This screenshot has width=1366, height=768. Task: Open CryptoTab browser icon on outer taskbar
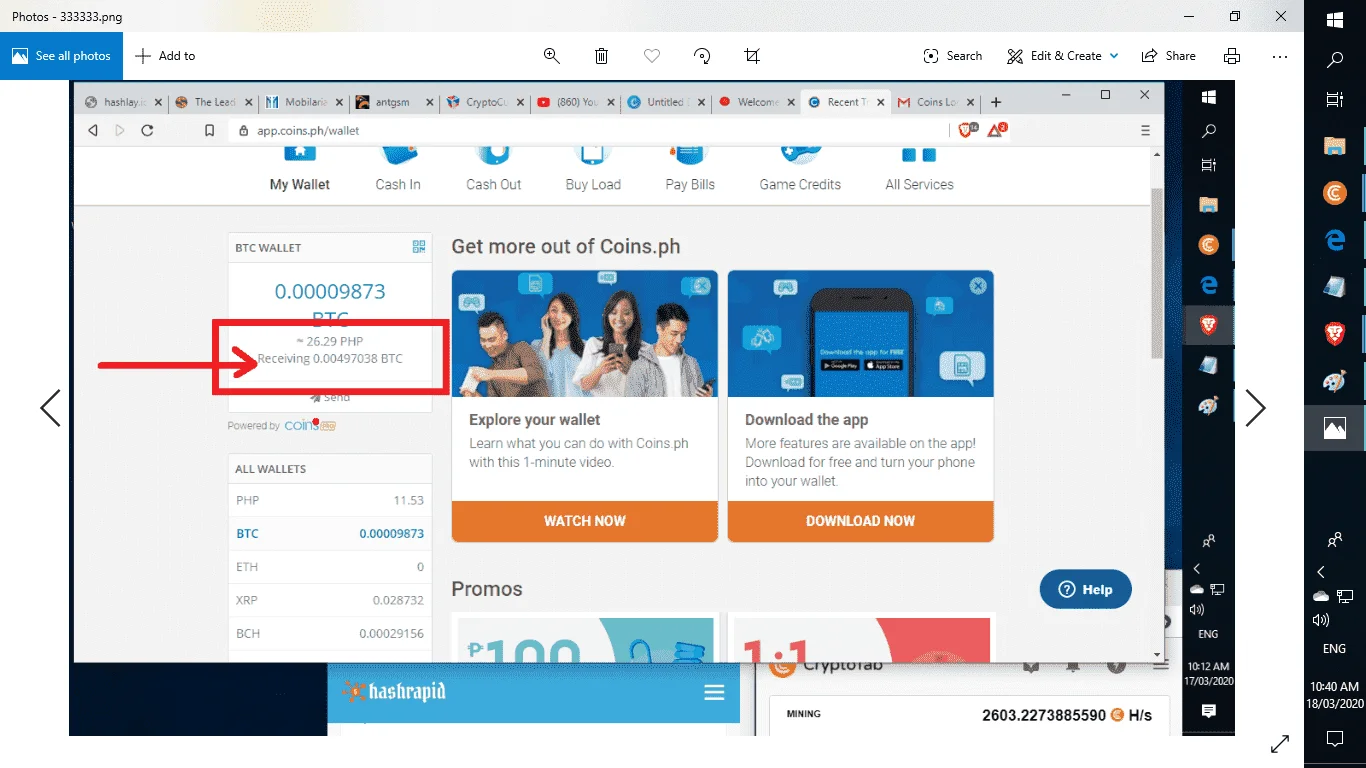[1335, 193]
